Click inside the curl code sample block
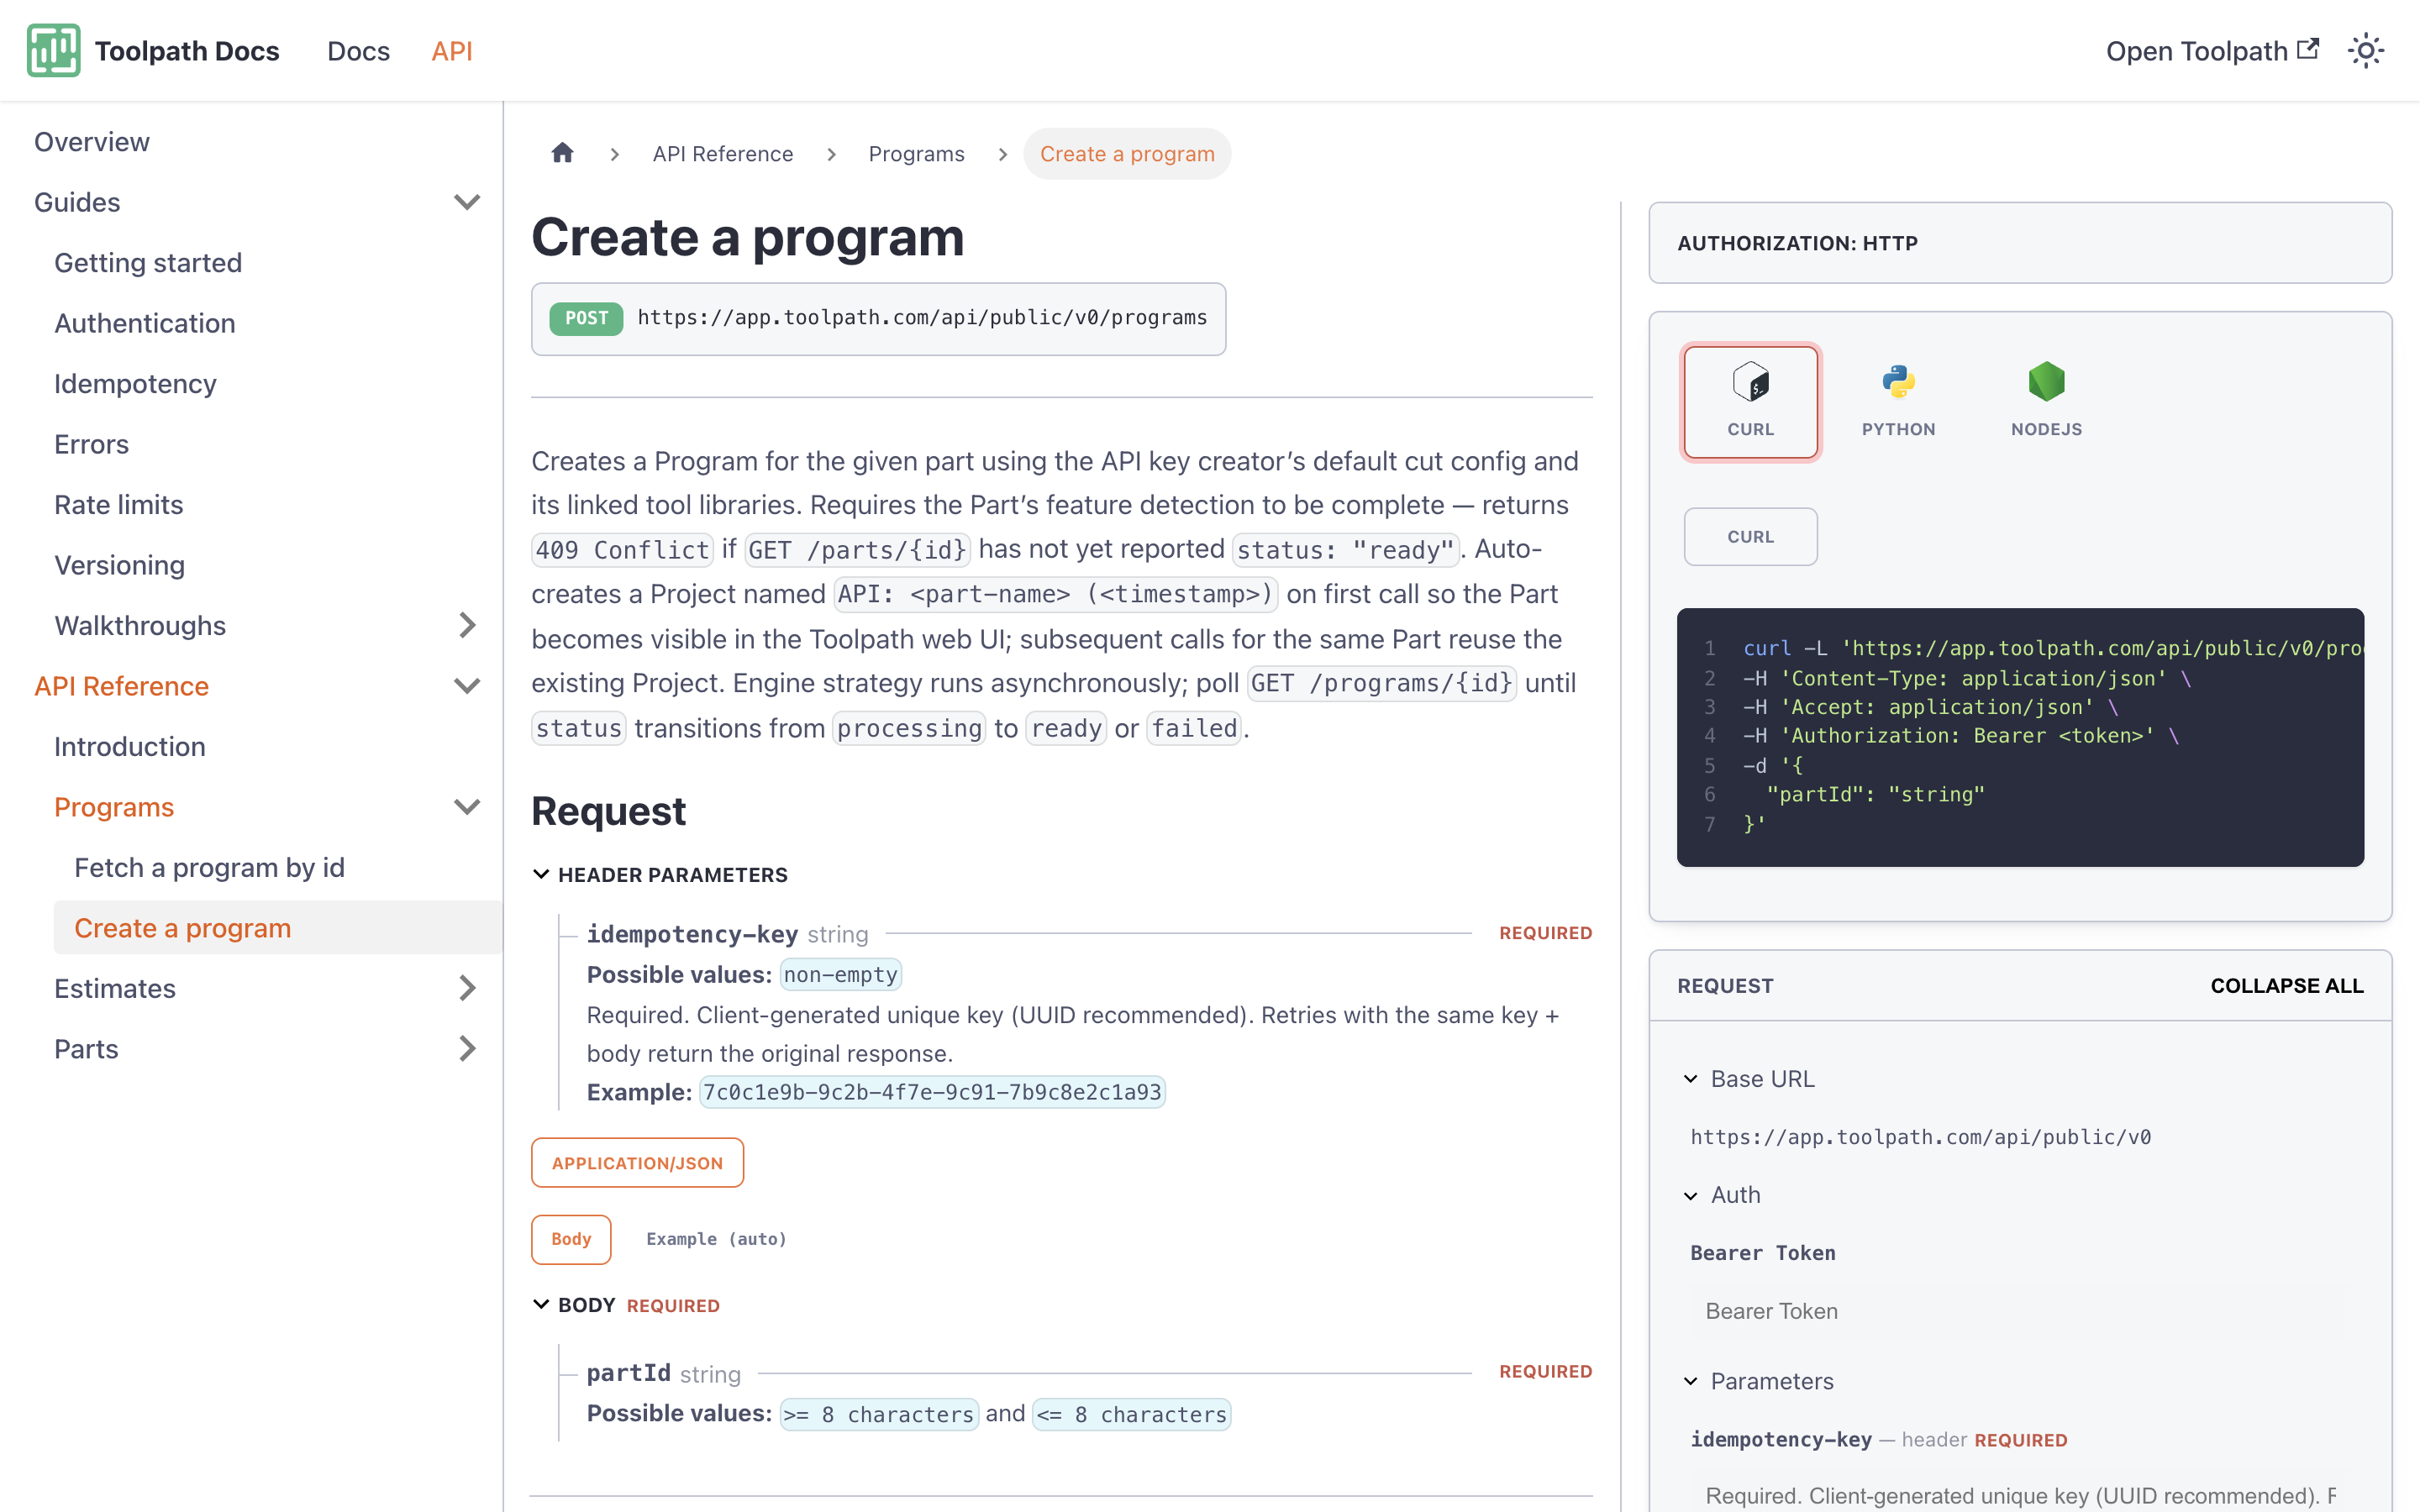Viewport: 2420px width, 1512px height. click(x=2020, y=737)
